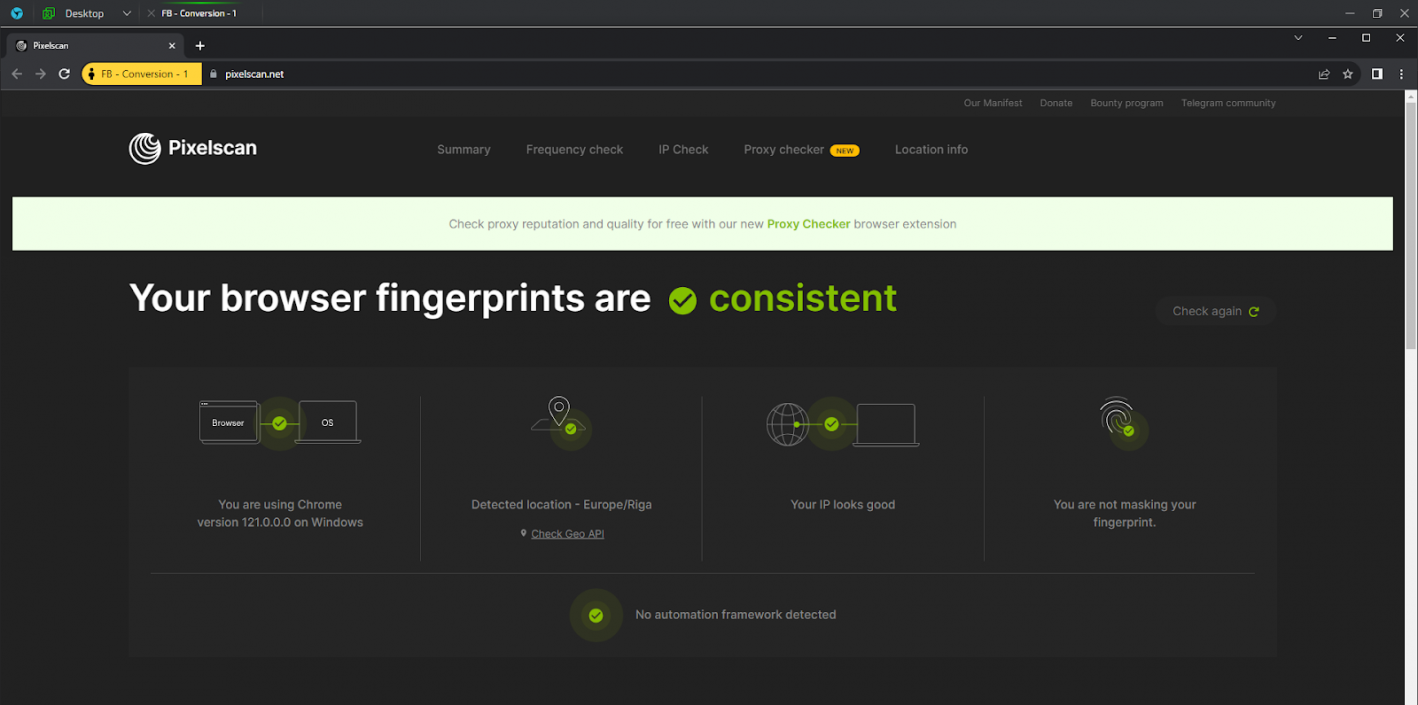Screen dimensions: 1418x705
Task: Click the green check next to consistent
Action: (683, 300)
